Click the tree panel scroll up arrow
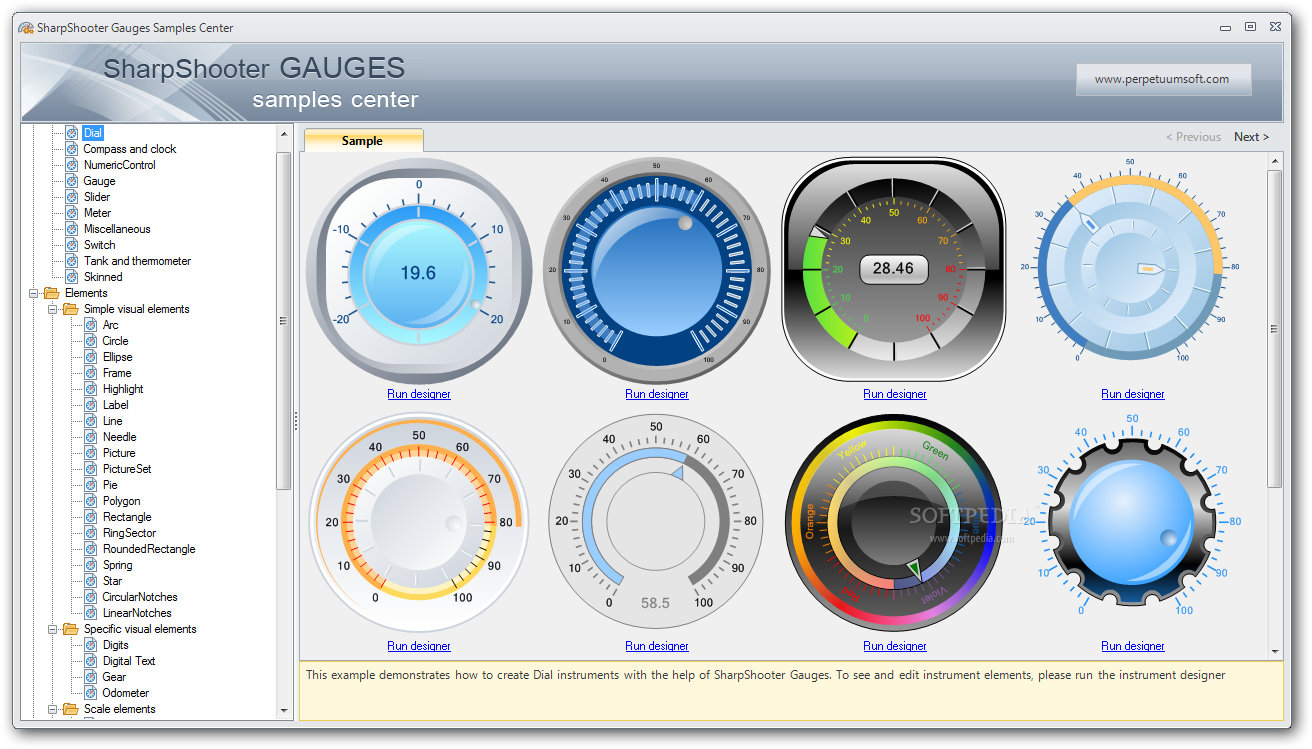 [x=284, y=134]
